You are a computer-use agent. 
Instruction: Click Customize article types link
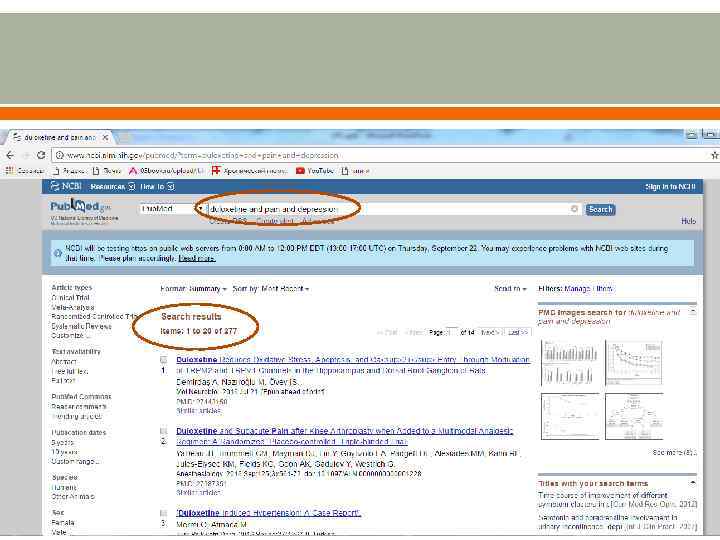click(x=71, y=336)
